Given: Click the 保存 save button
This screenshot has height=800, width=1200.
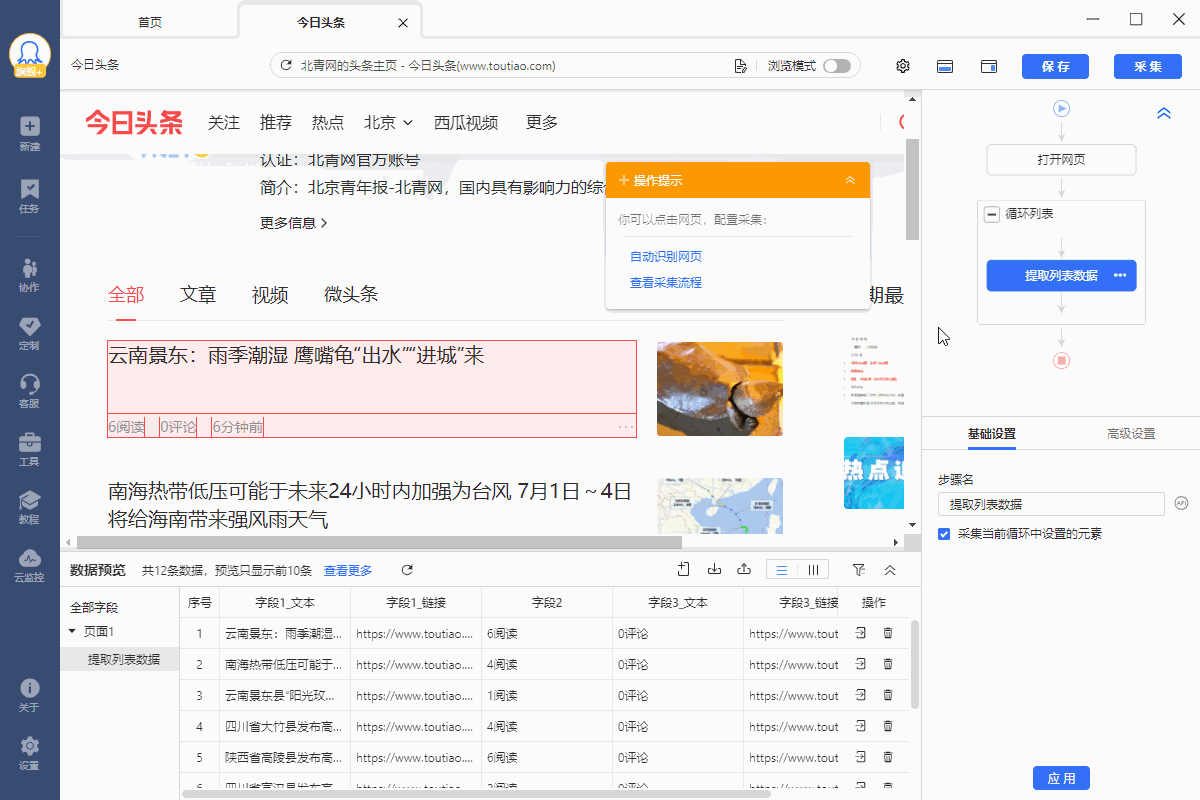Looking at the screenshot, I should (x=1055, y=66).
